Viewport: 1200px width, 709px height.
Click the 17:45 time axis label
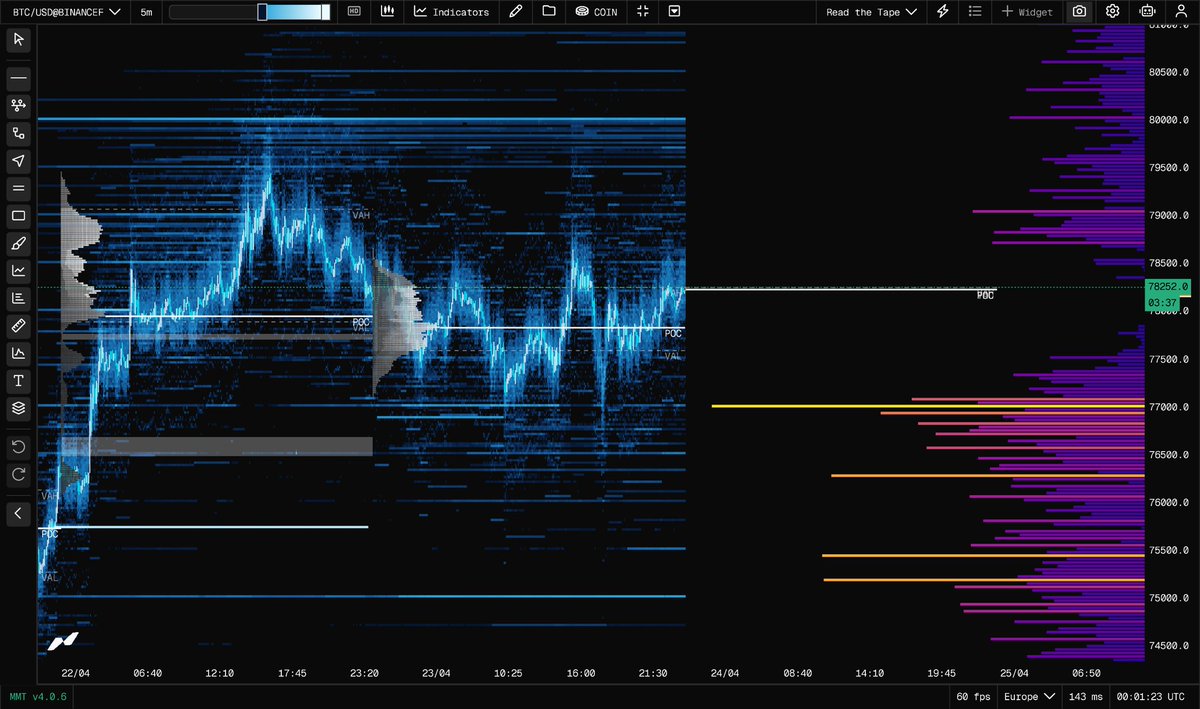pyautogui.click(x=292, y=673)
